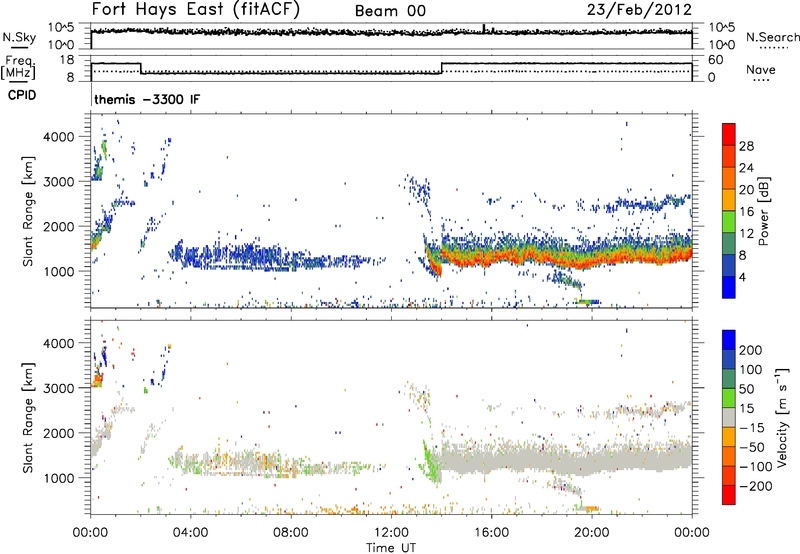800x554 pixels.
Task: Click the 'N.Search' legend label
Action: tap(773, 37)
